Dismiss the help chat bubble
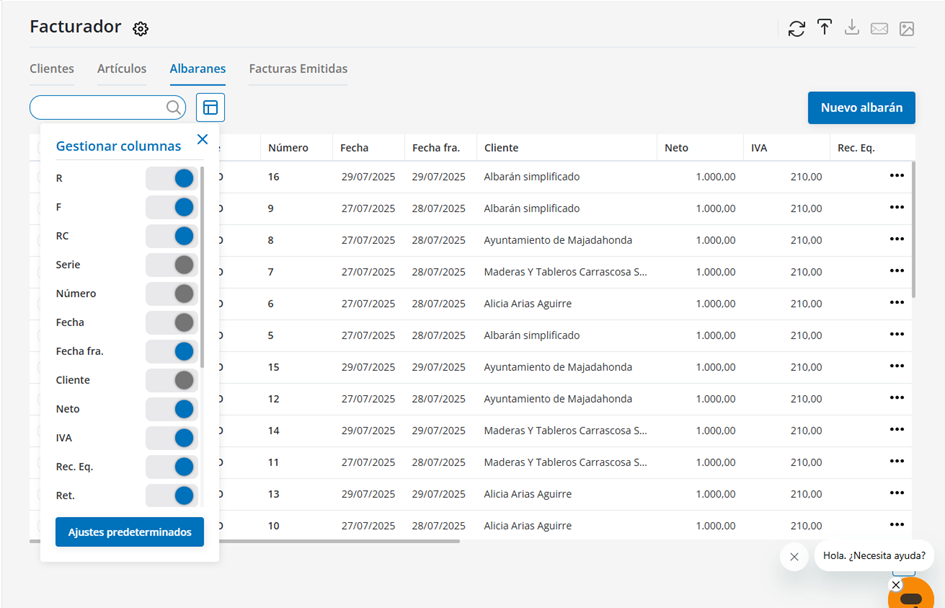The height and width of the screenshot is (608, 945). pos(794,557)
